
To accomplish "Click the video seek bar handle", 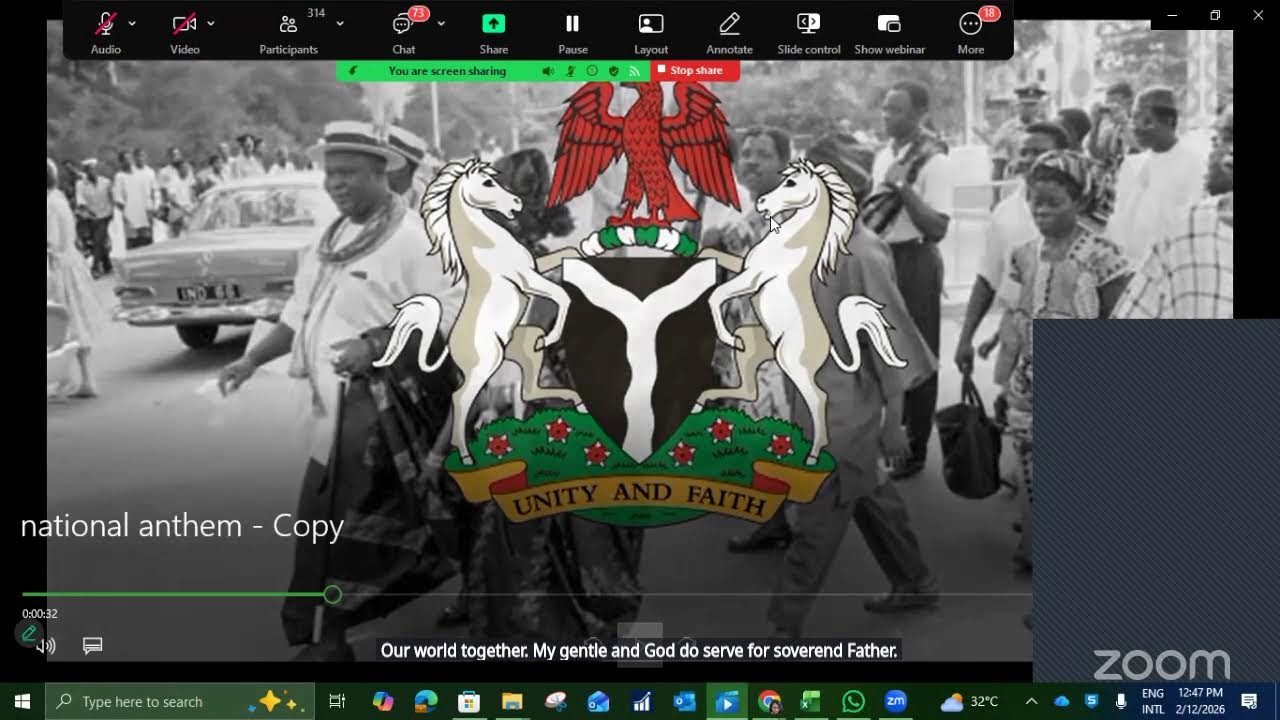I will tap(333, 595).
